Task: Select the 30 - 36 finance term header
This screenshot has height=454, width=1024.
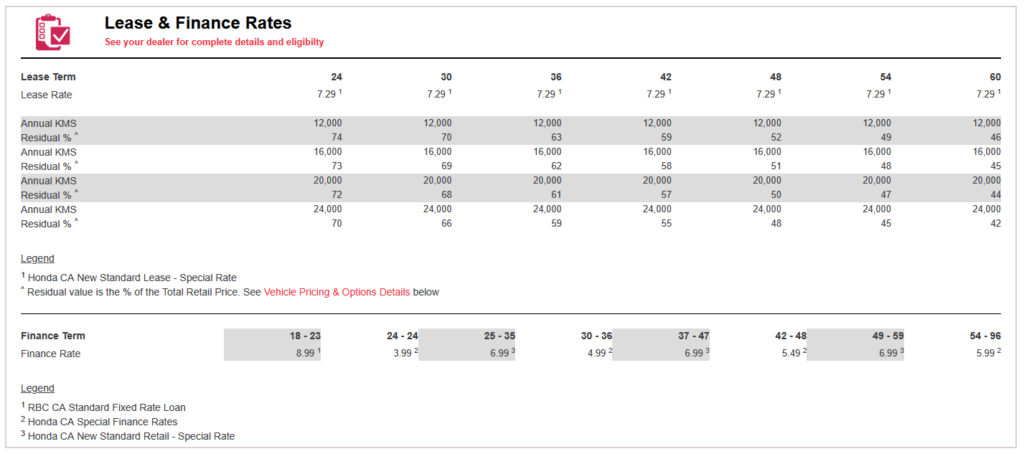Action: point(597,336)
